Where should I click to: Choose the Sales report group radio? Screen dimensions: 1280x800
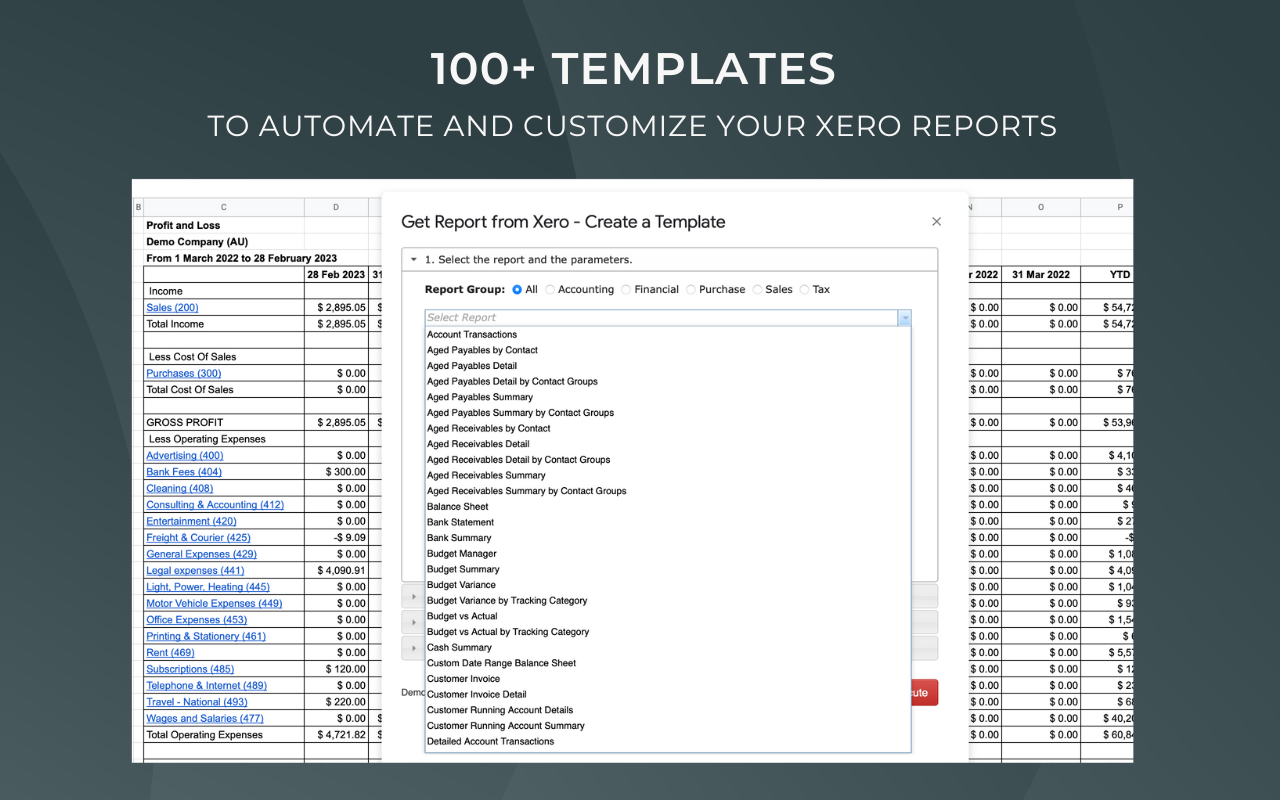(x=757, y=290)
